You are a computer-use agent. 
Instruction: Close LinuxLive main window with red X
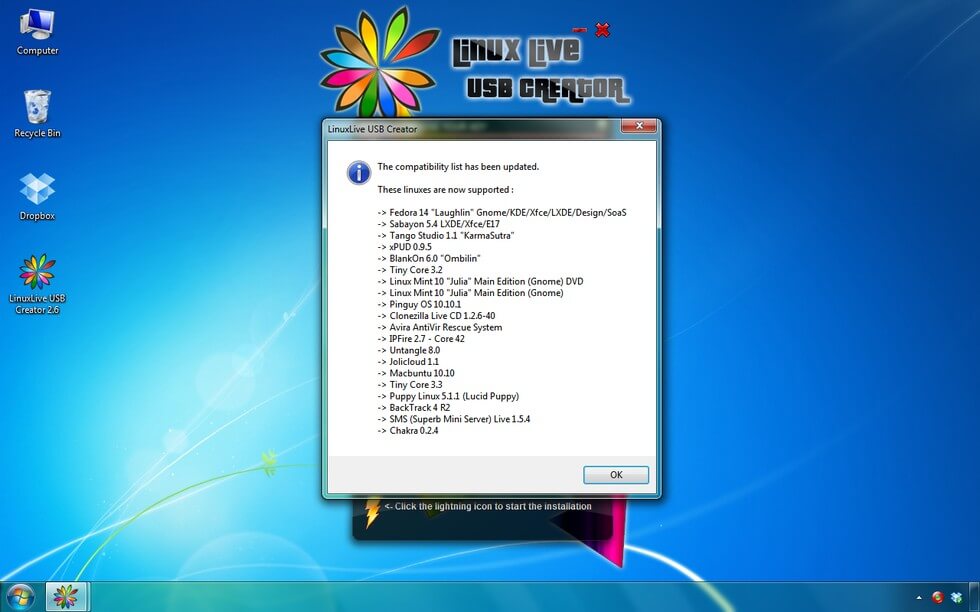[602, 29]
